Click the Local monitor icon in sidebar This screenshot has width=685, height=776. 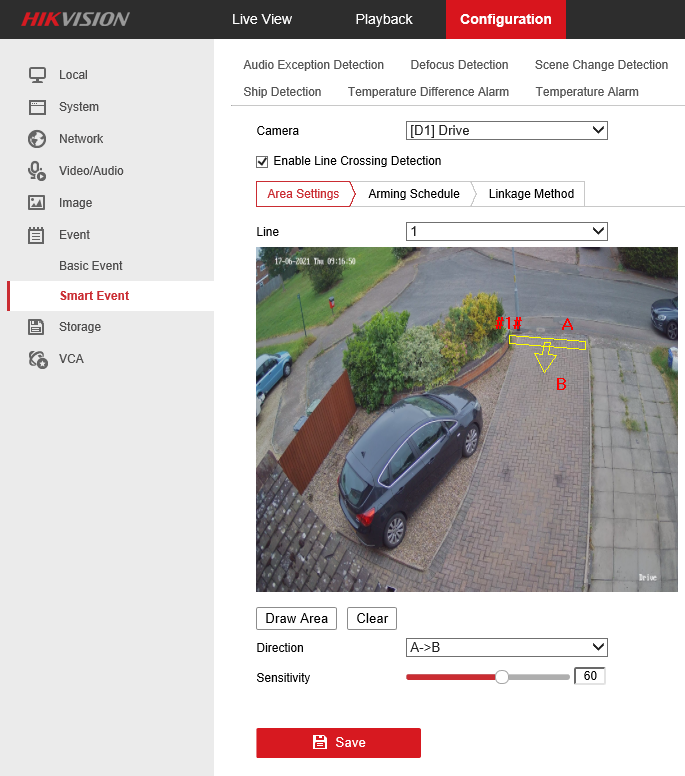37,75
